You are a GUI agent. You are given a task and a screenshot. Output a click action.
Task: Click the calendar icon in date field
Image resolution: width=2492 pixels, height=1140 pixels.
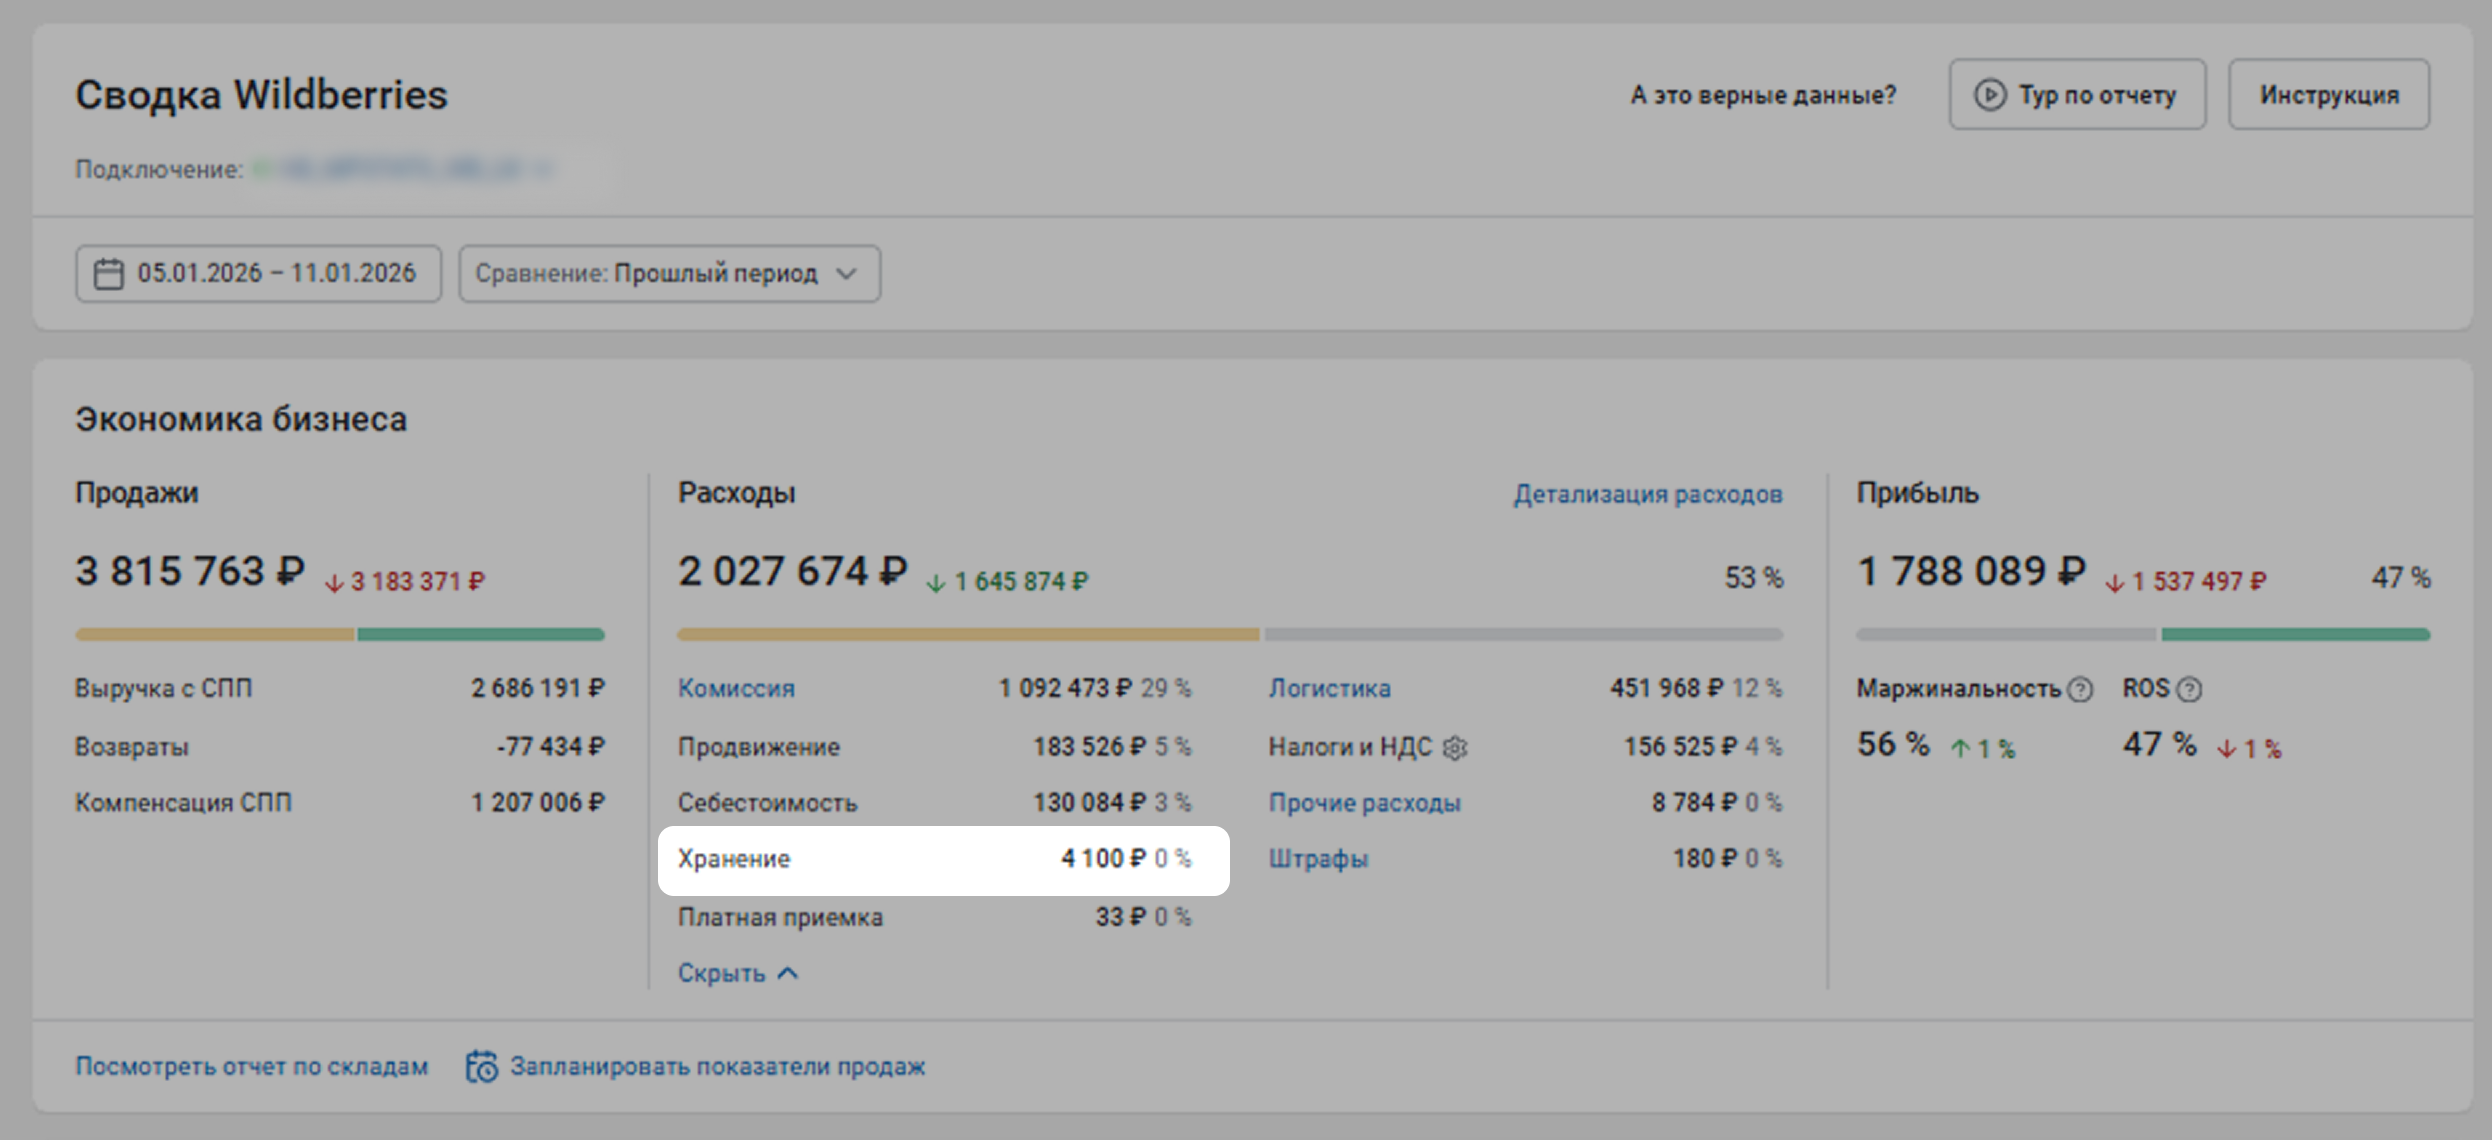click(x=108, y=273)
